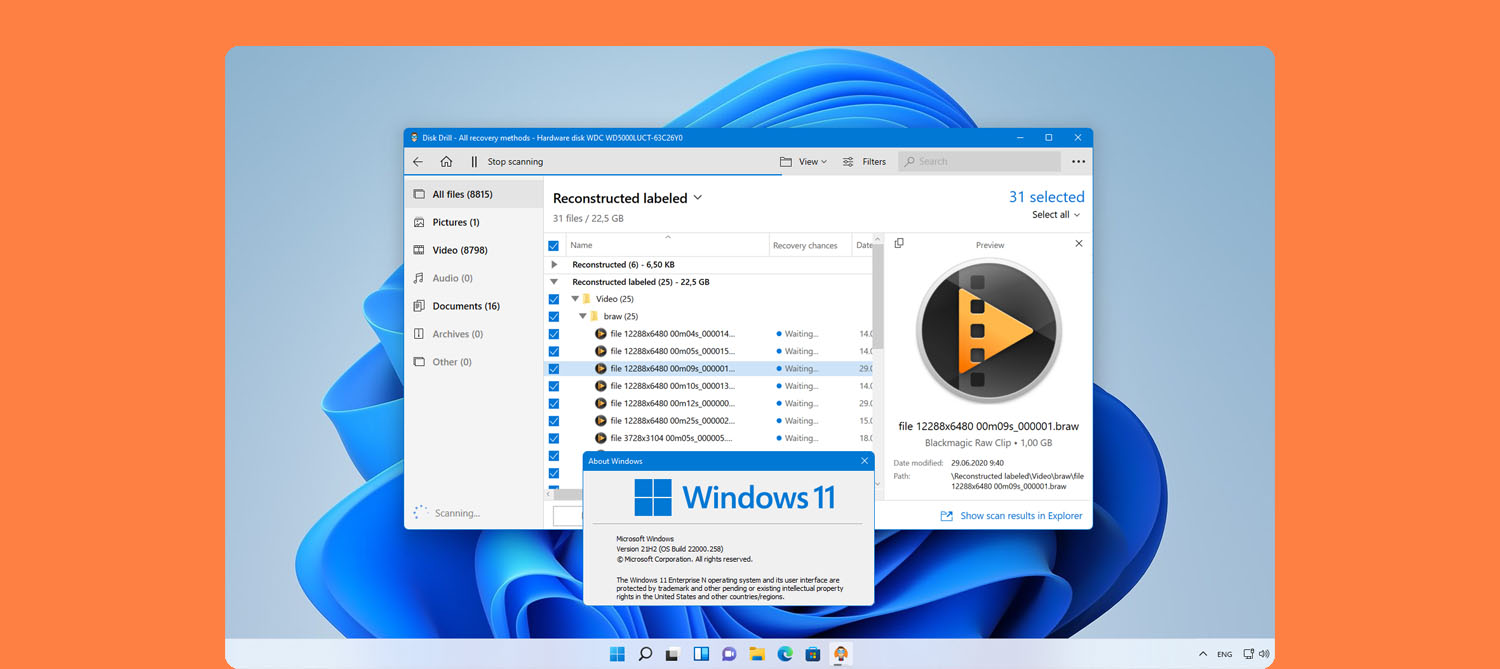Uncheck the Video (25) folder checkbox
1500x669 pixels.
coord(553,299)
